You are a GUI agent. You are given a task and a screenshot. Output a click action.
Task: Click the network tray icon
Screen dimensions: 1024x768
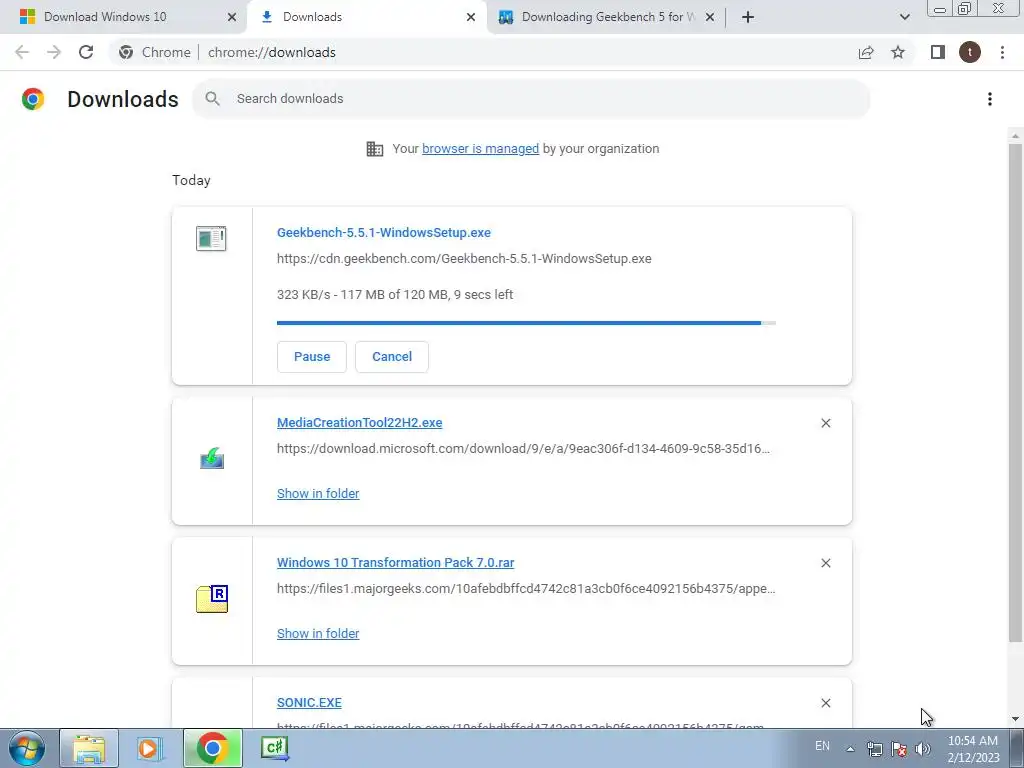pyautogui.click(x=874, y=748)
